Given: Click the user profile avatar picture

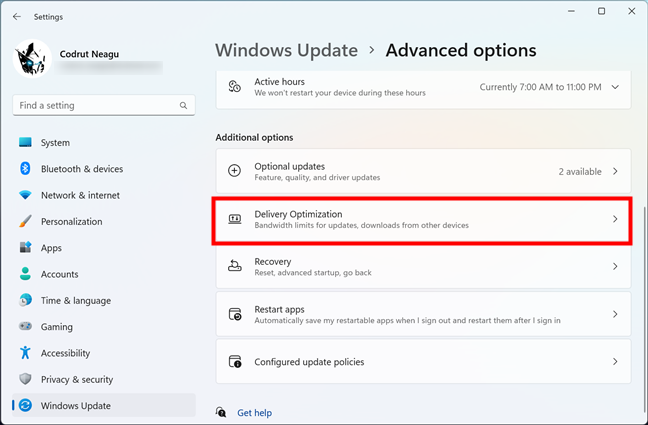Looking at the screenshot, I should click(x=32, y=59).
